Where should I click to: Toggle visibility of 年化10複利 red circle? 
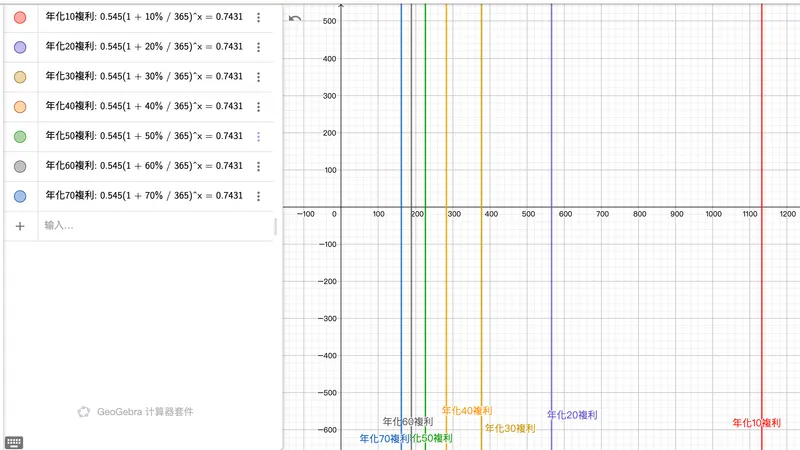point(20,17)
